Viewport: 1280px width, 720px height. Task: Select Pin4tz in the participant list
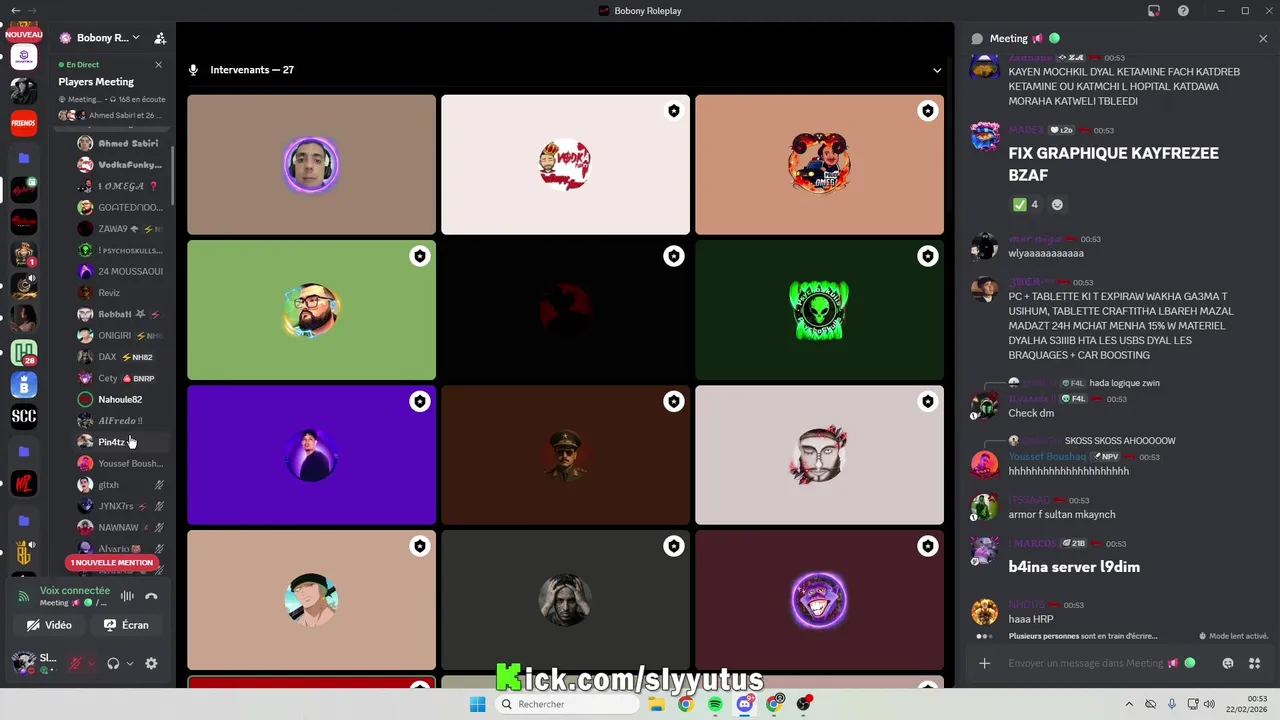[120, 442]
